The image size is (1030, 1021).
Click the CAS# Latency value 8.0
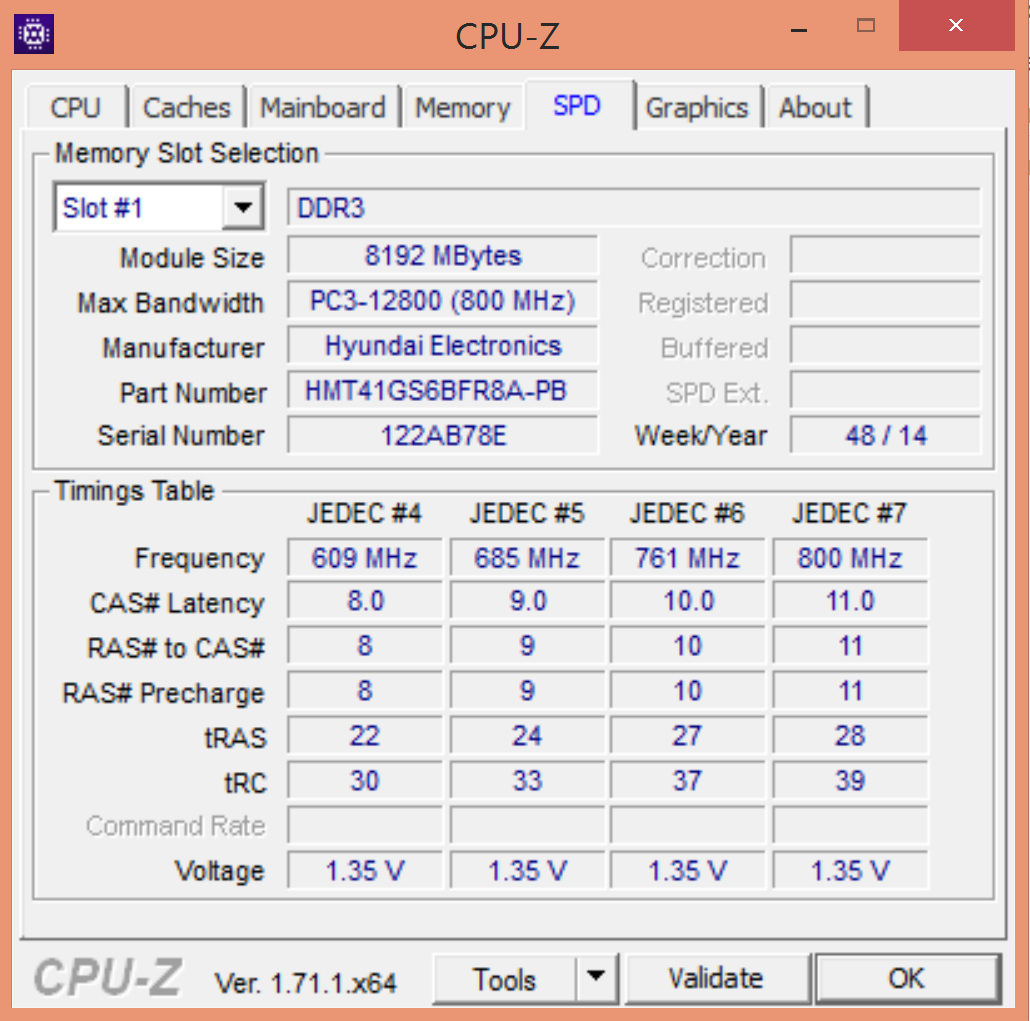(x=365, y=601)
